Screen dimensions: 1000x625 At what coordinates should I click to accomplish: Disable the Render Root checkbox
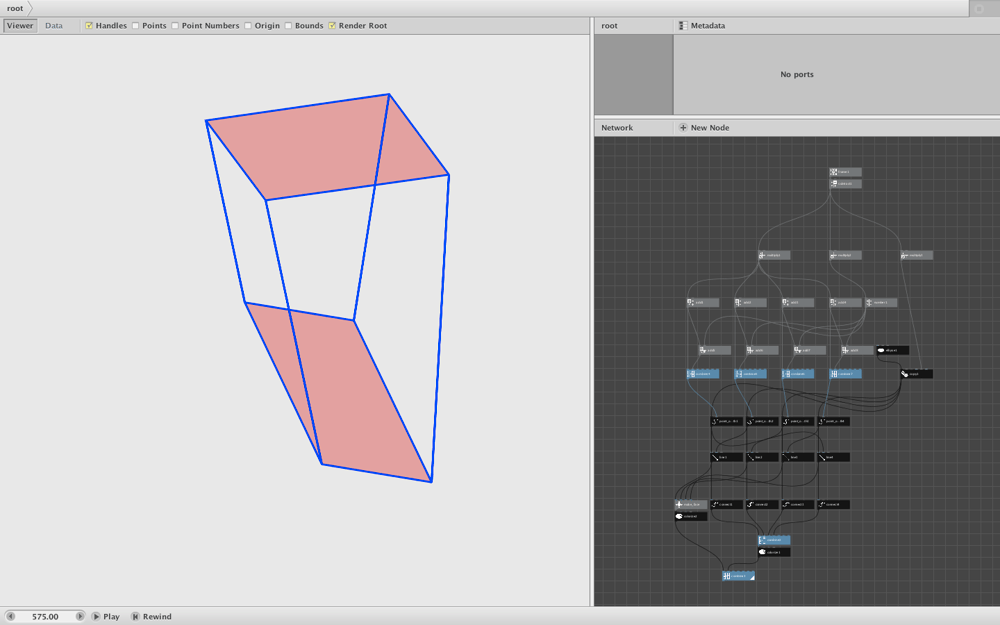332,26
